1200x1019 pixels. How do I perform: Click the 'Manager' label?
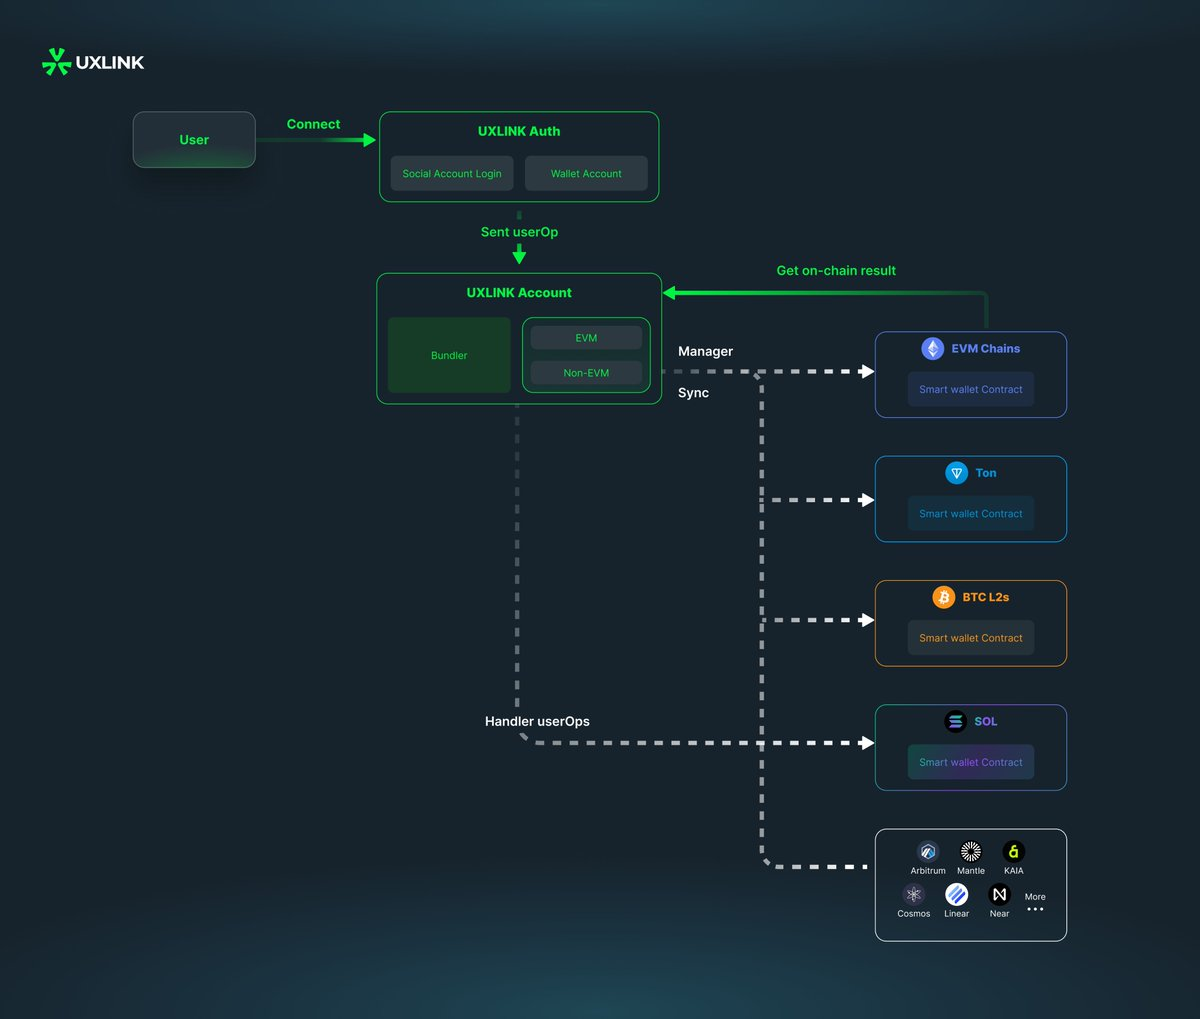tap(705, 351)
